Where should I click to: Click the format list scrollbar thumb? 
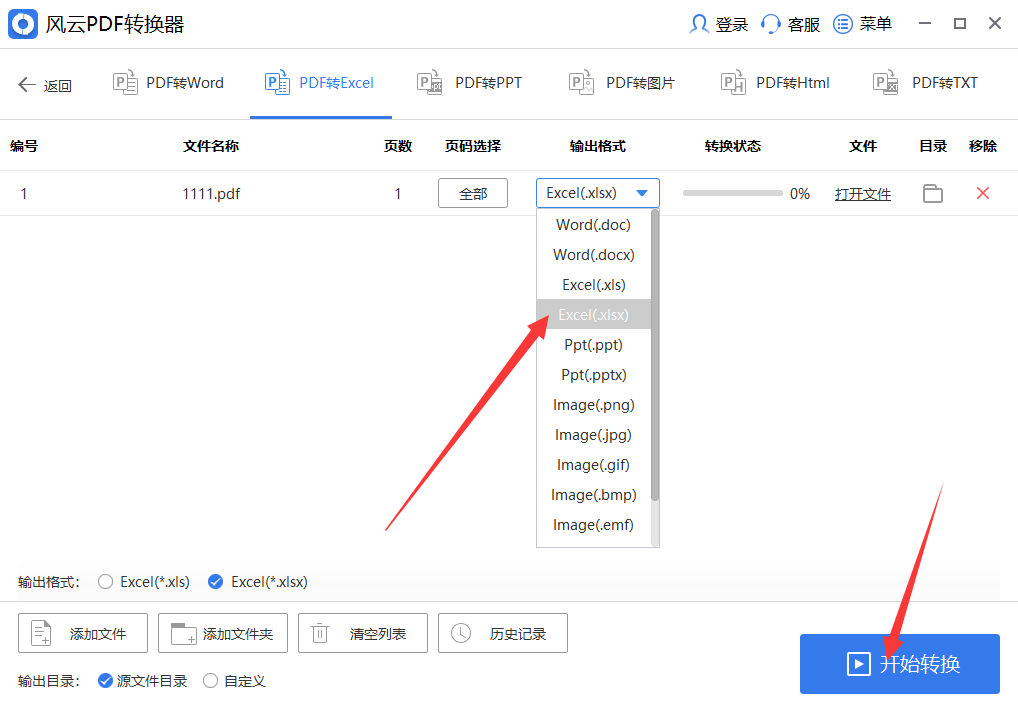(x=655, y=355)
